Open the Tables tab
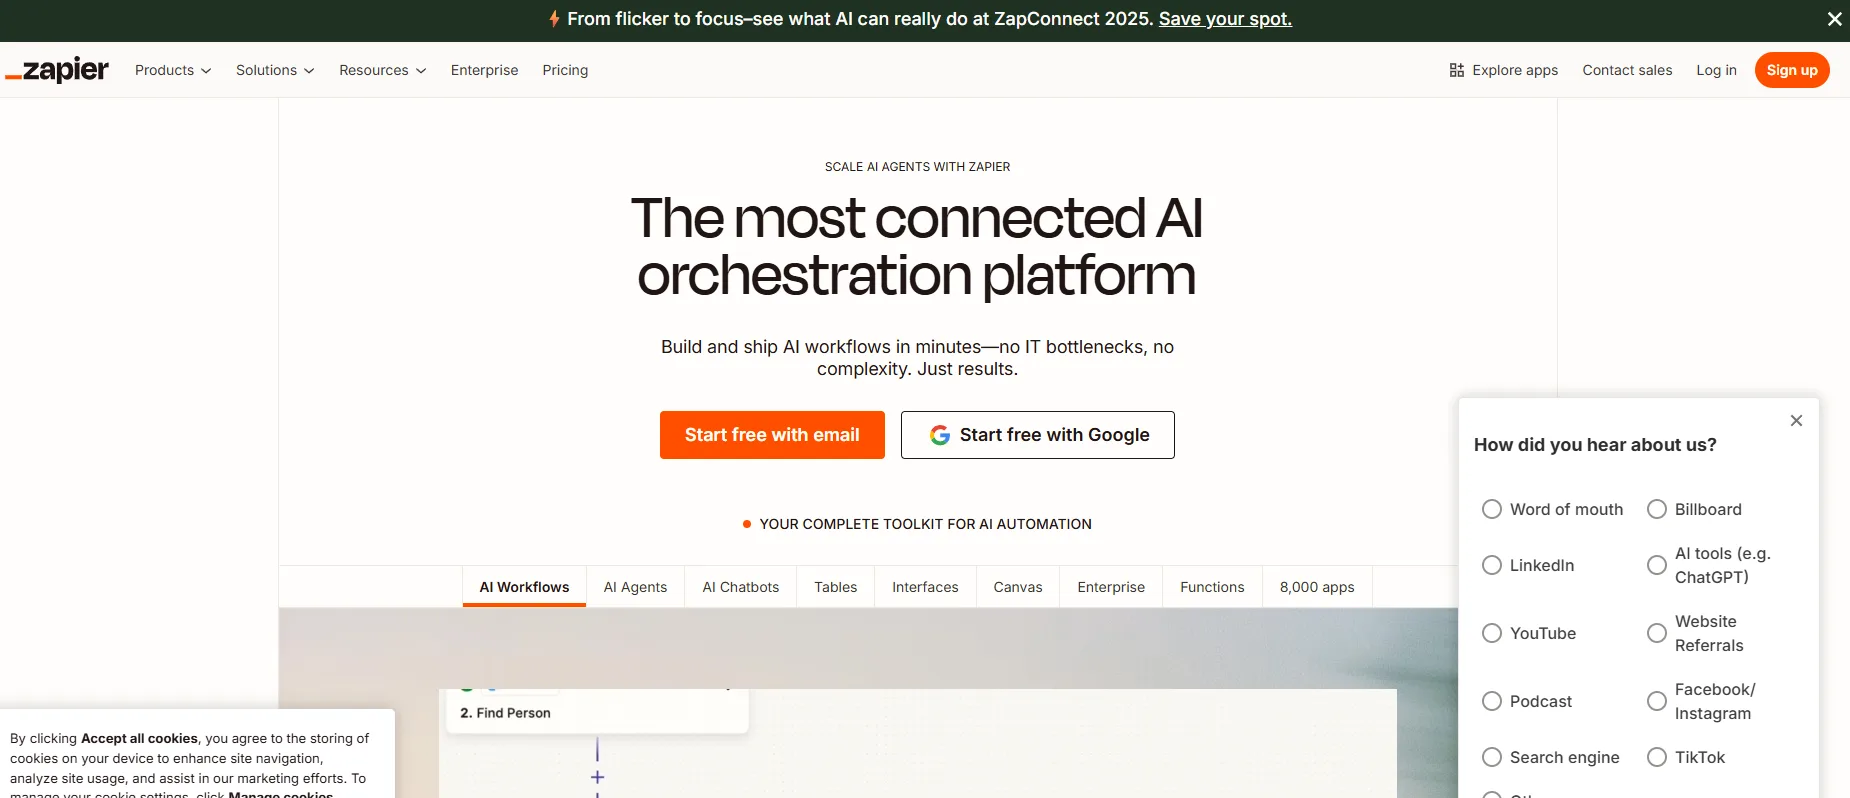1850x798 pixels. pos(835,587)
